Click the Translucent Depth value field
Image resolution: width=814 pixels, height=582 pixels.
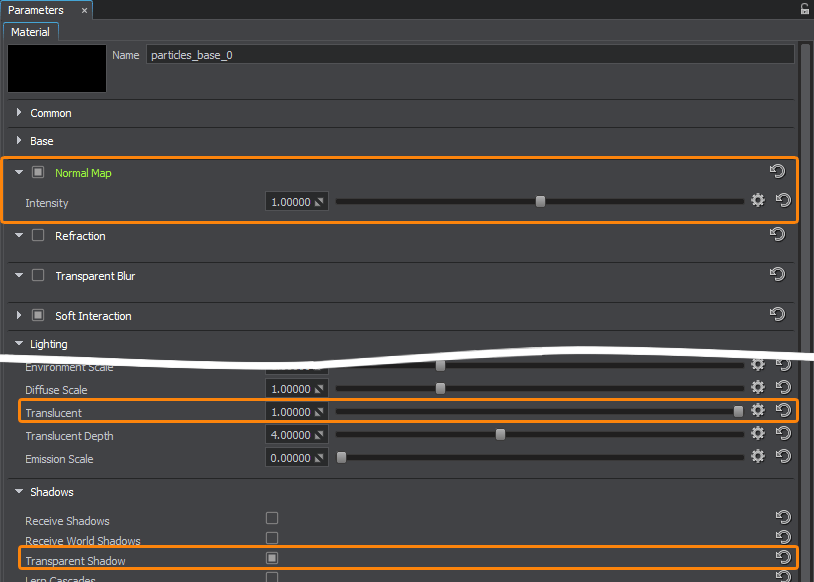pyautogui.click(x=296, y=435)
